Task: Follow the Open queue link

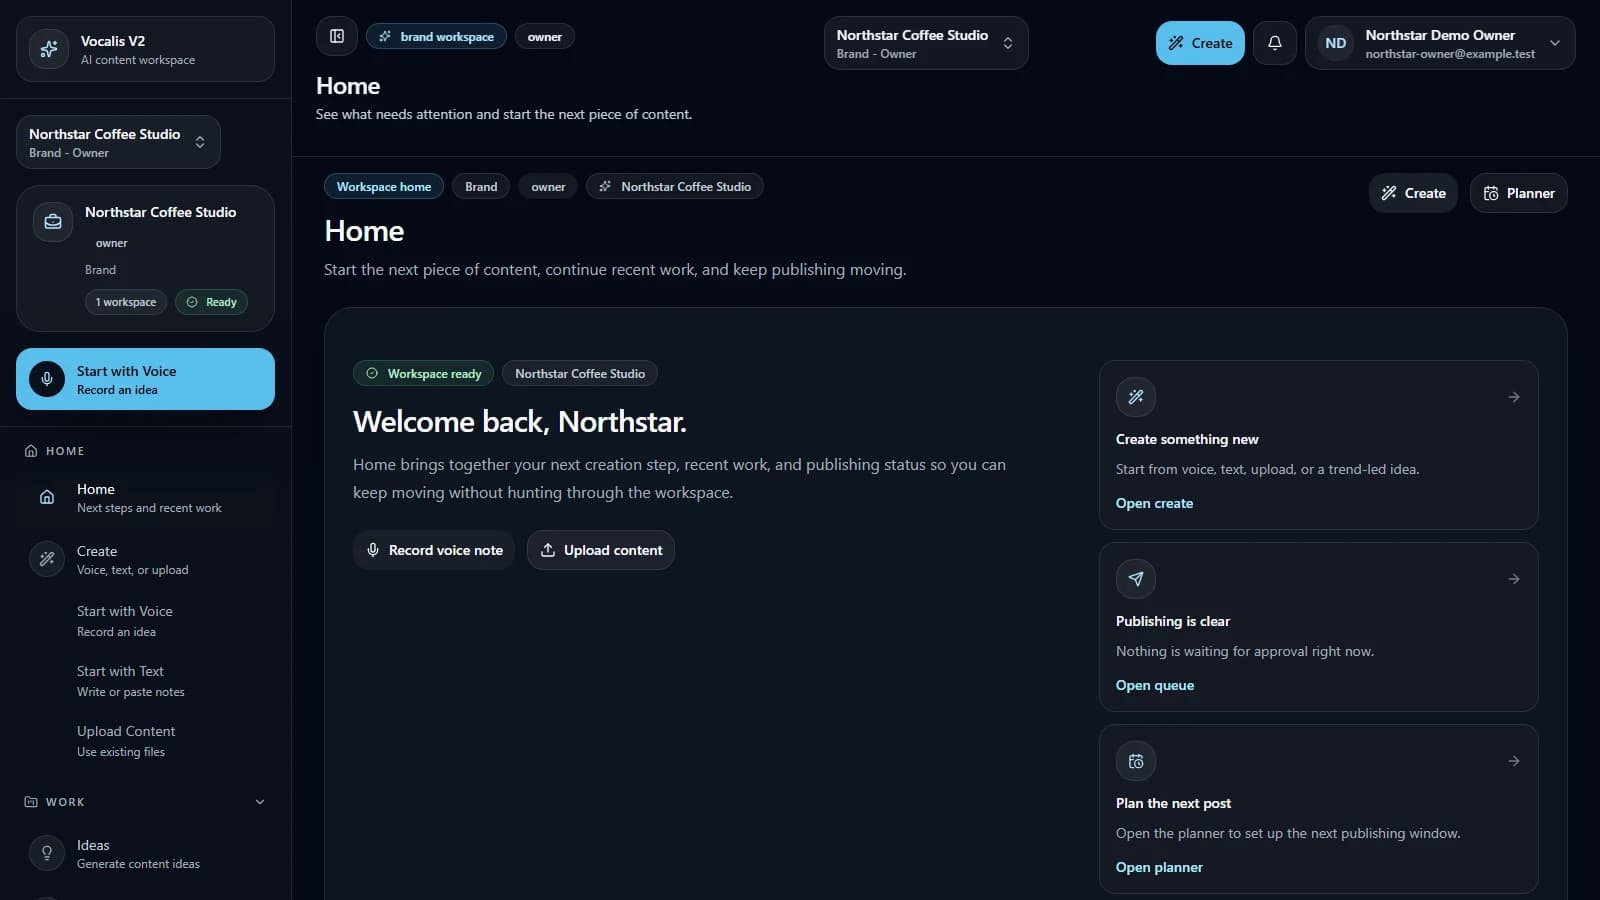Action: click(x=1155, y=685)
